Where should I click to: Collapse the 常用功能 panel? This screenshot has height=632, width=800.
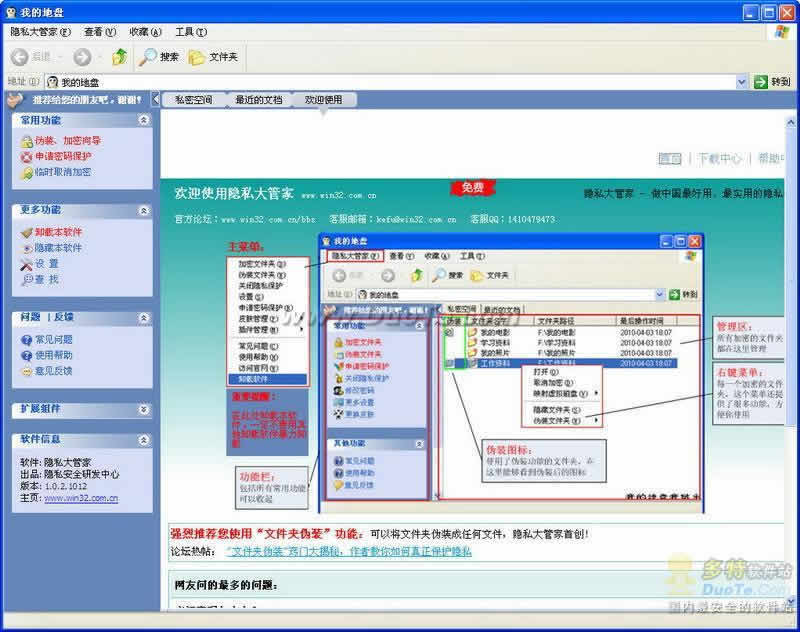click(x=144, y=120)
